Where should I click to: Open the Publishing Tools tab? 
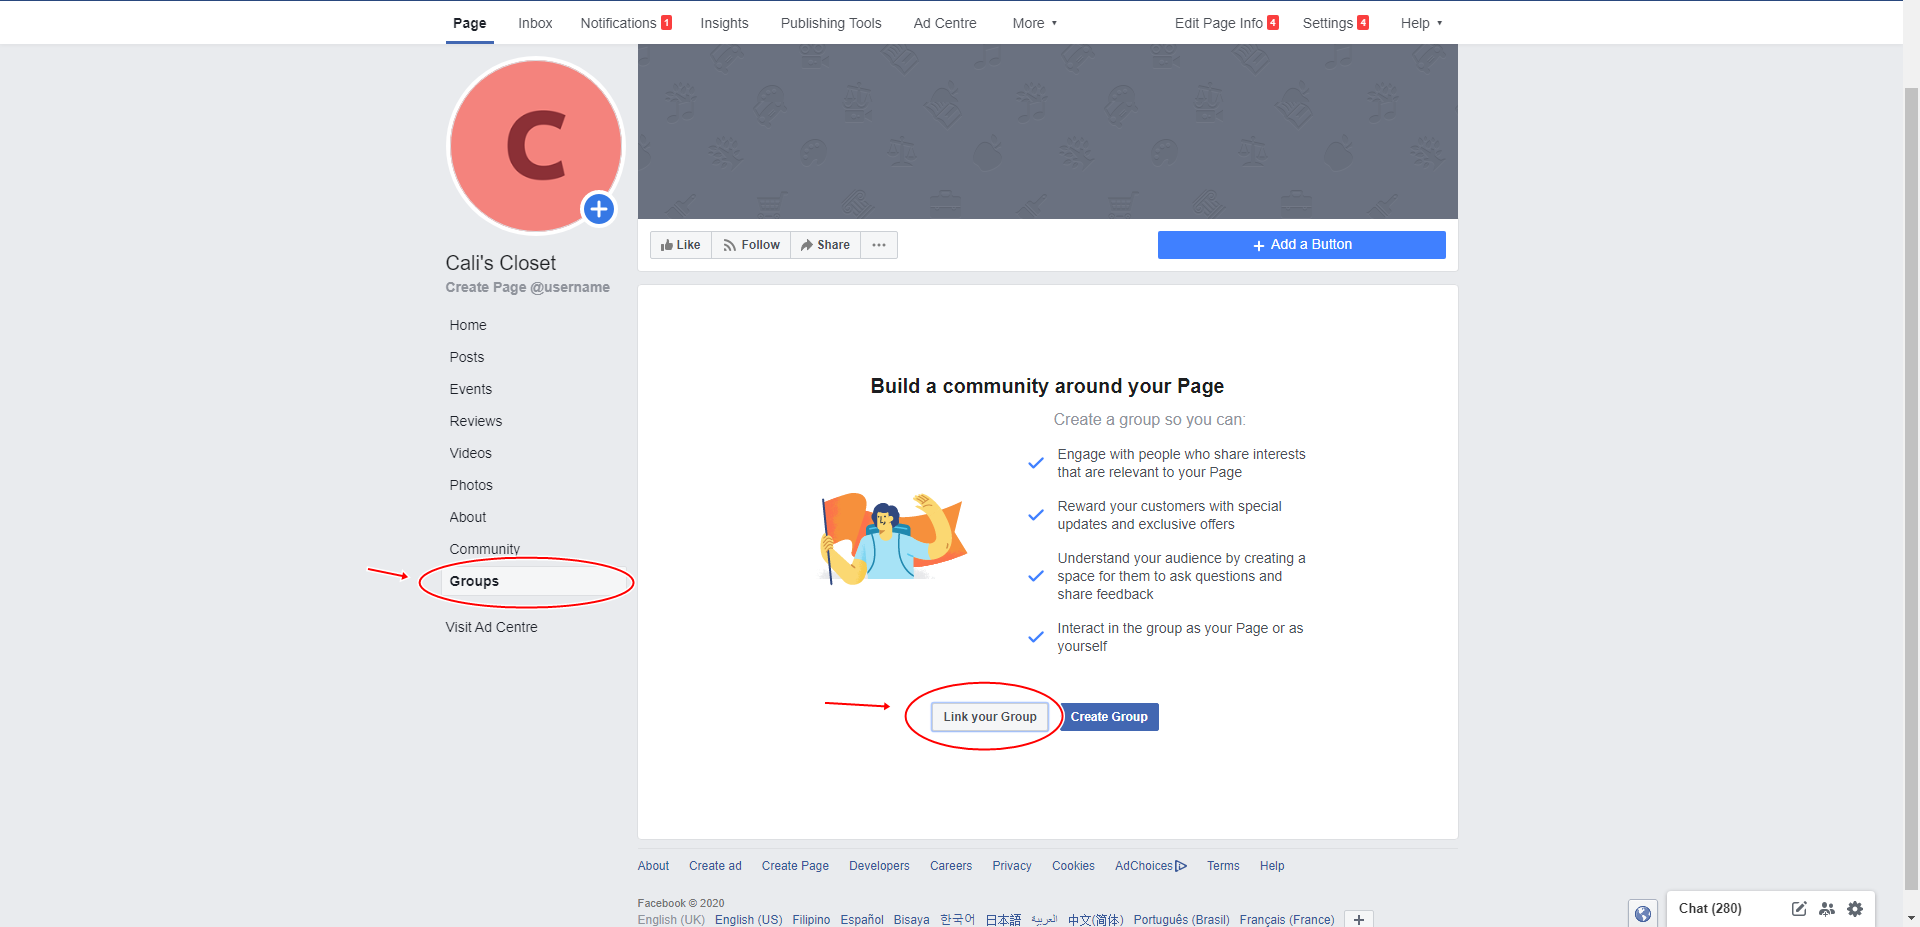click(830, 22)
